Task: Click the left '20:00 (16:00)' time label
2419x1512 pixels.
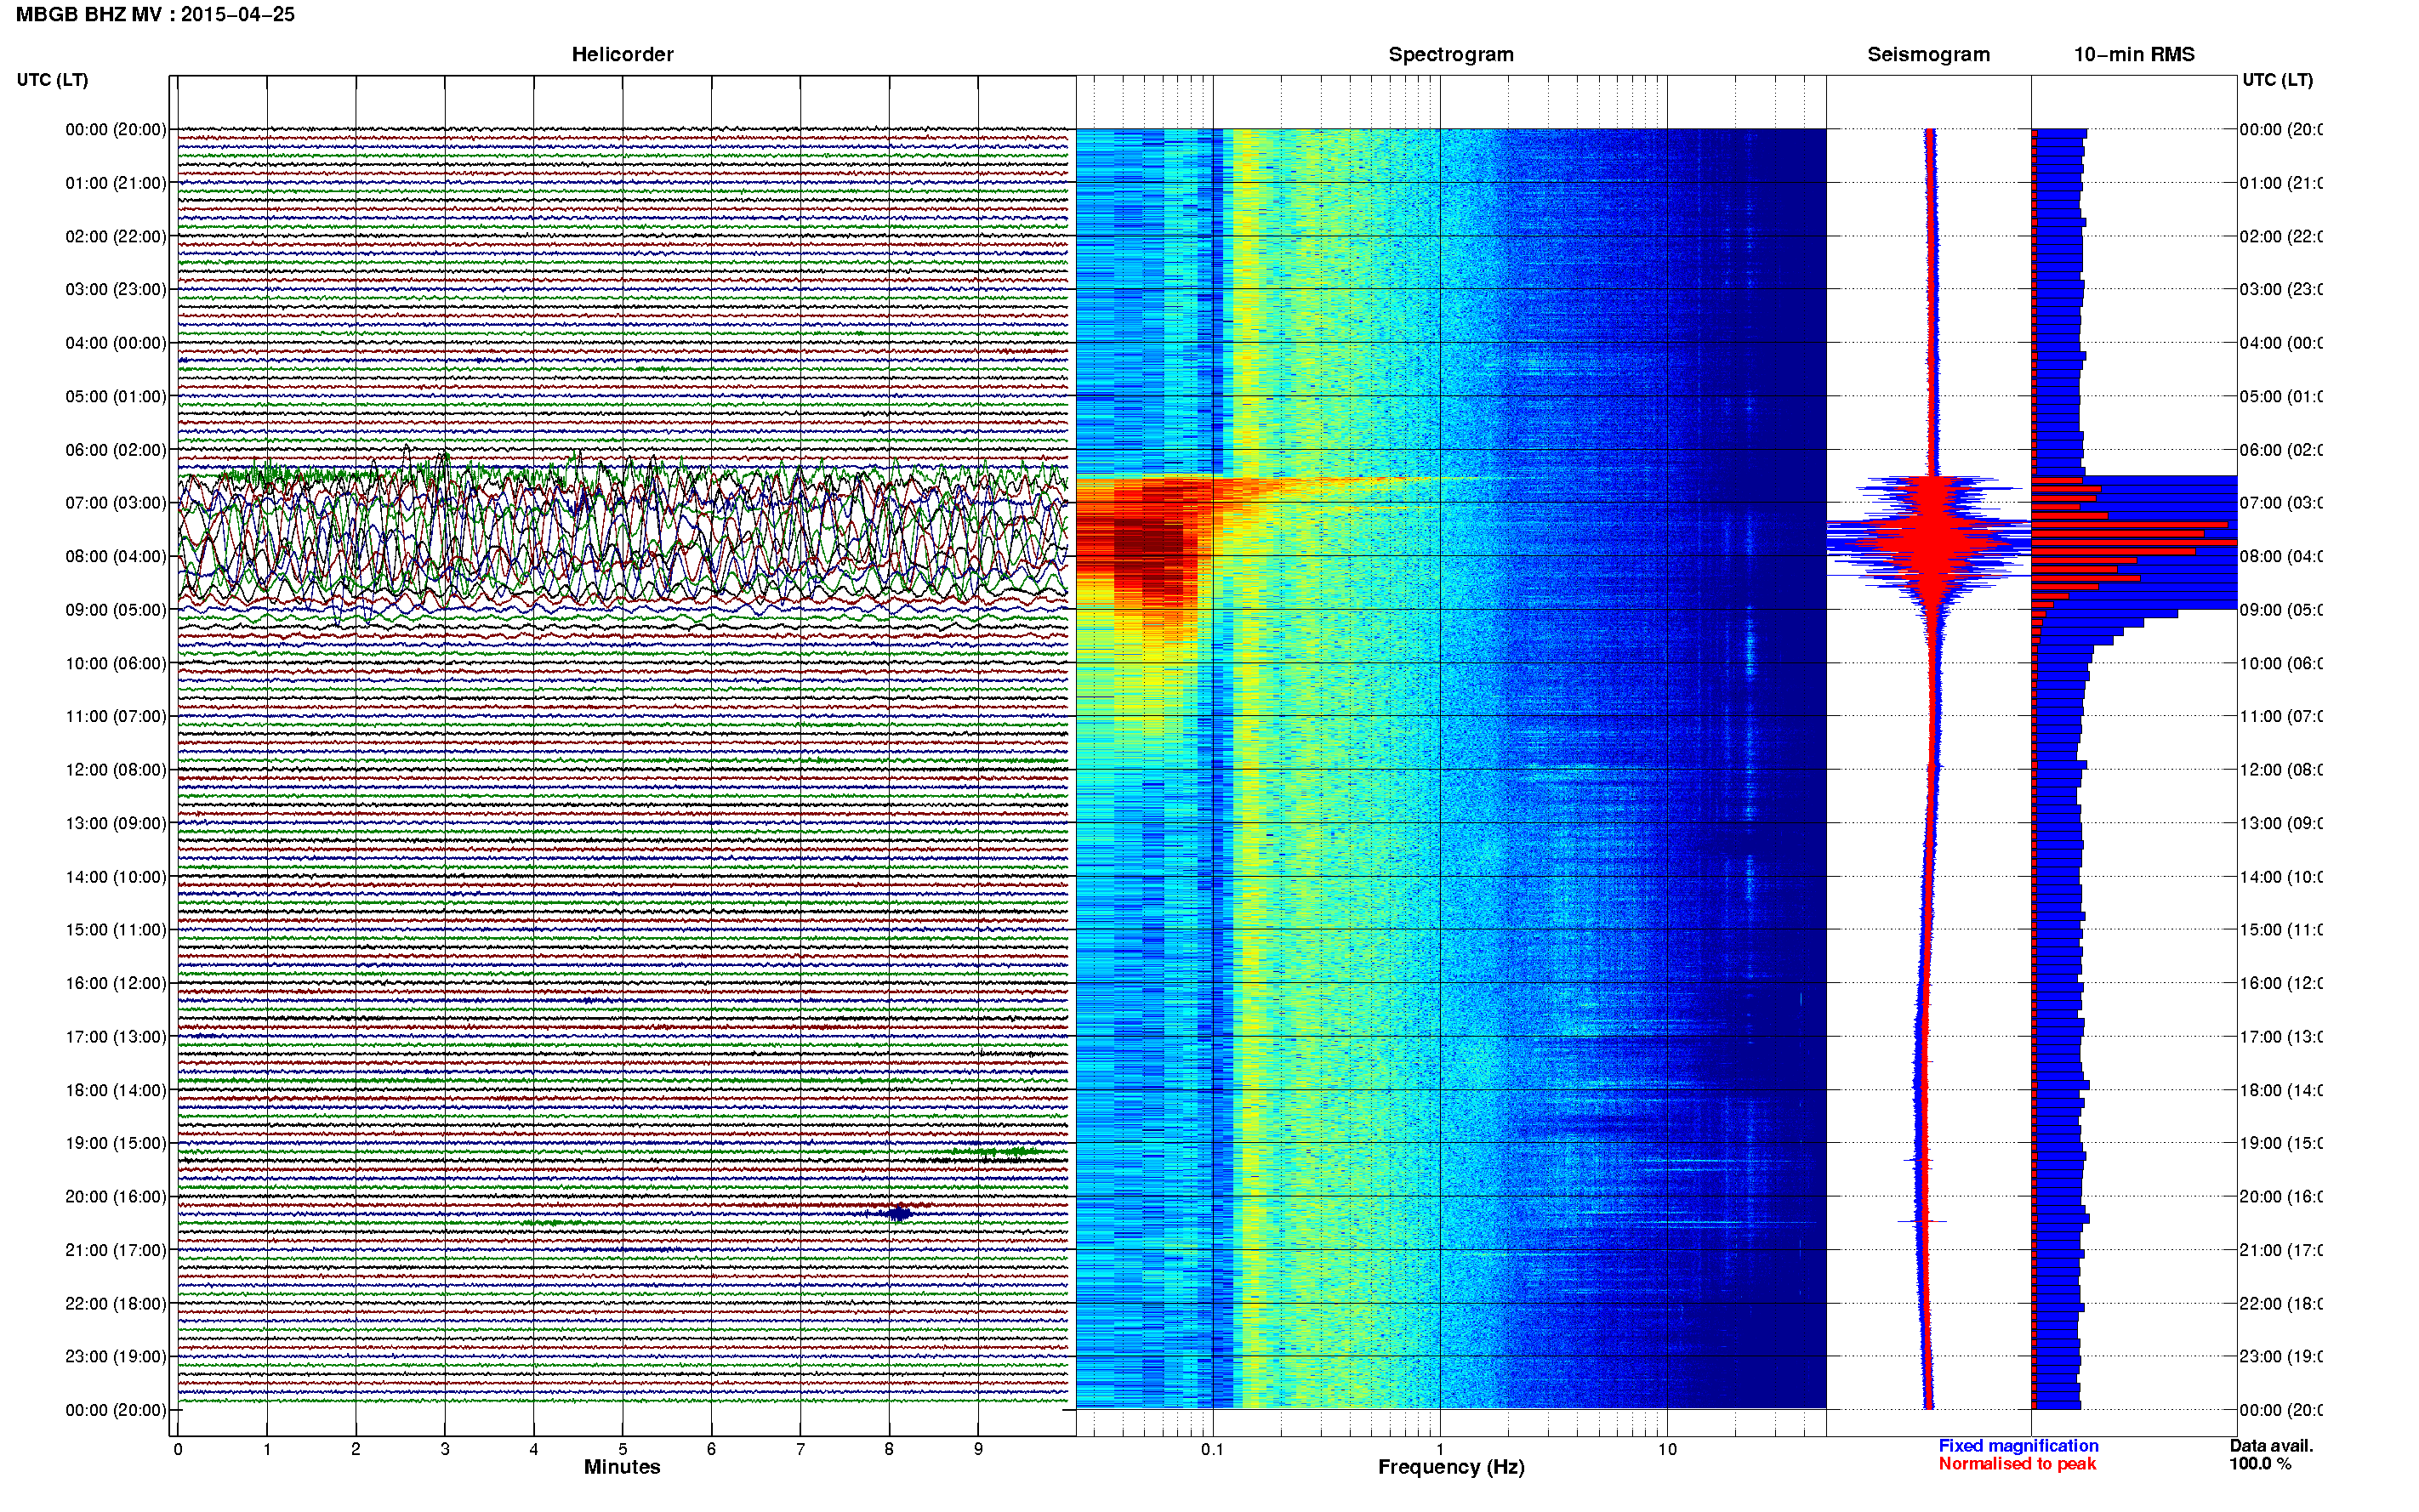Action: (x=116, y=1196)
